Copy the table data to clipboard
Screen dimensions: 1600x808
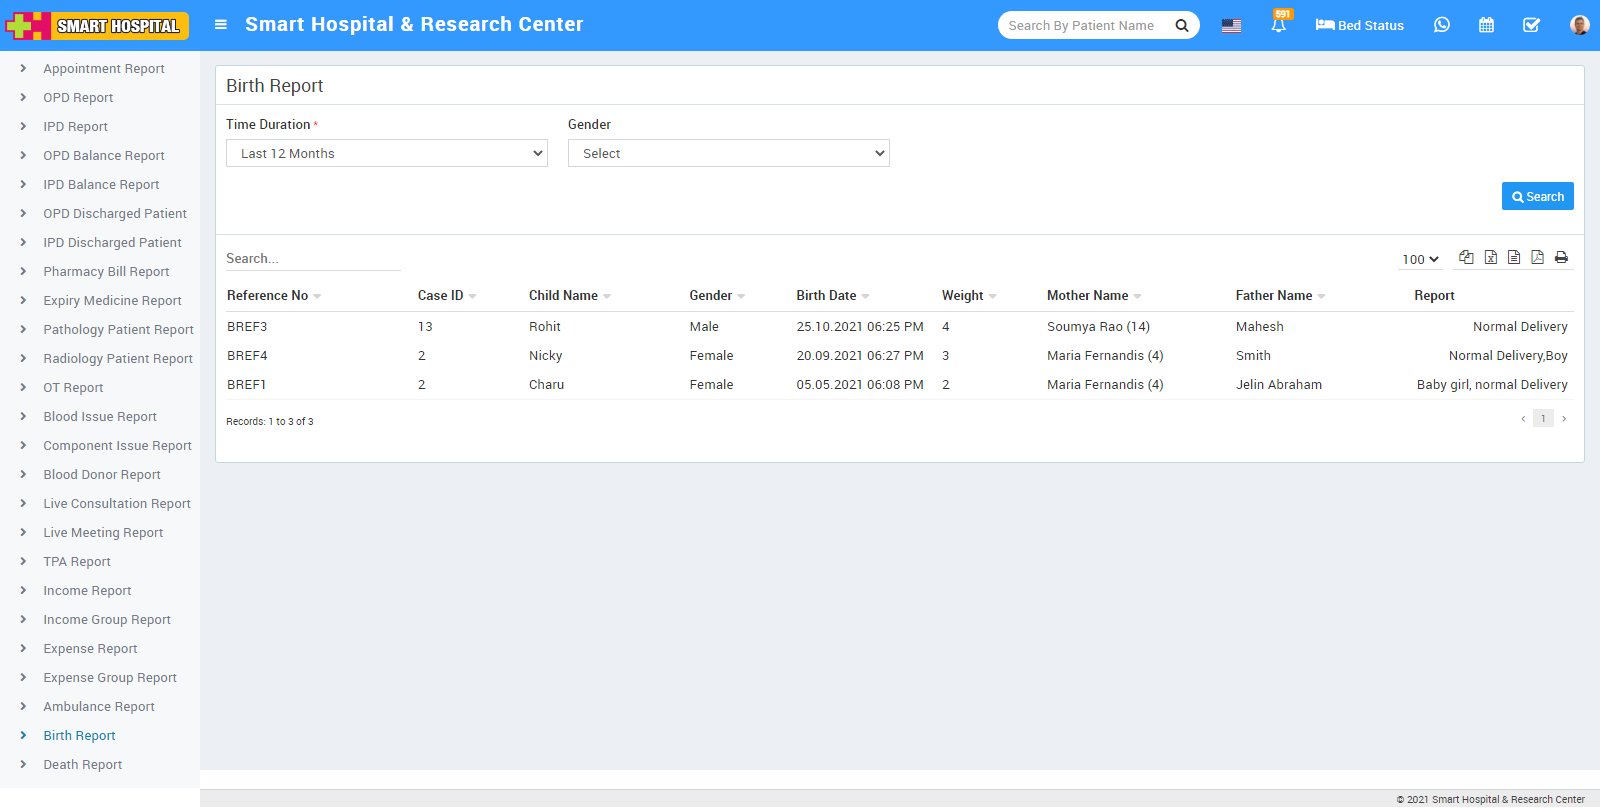1466,257
